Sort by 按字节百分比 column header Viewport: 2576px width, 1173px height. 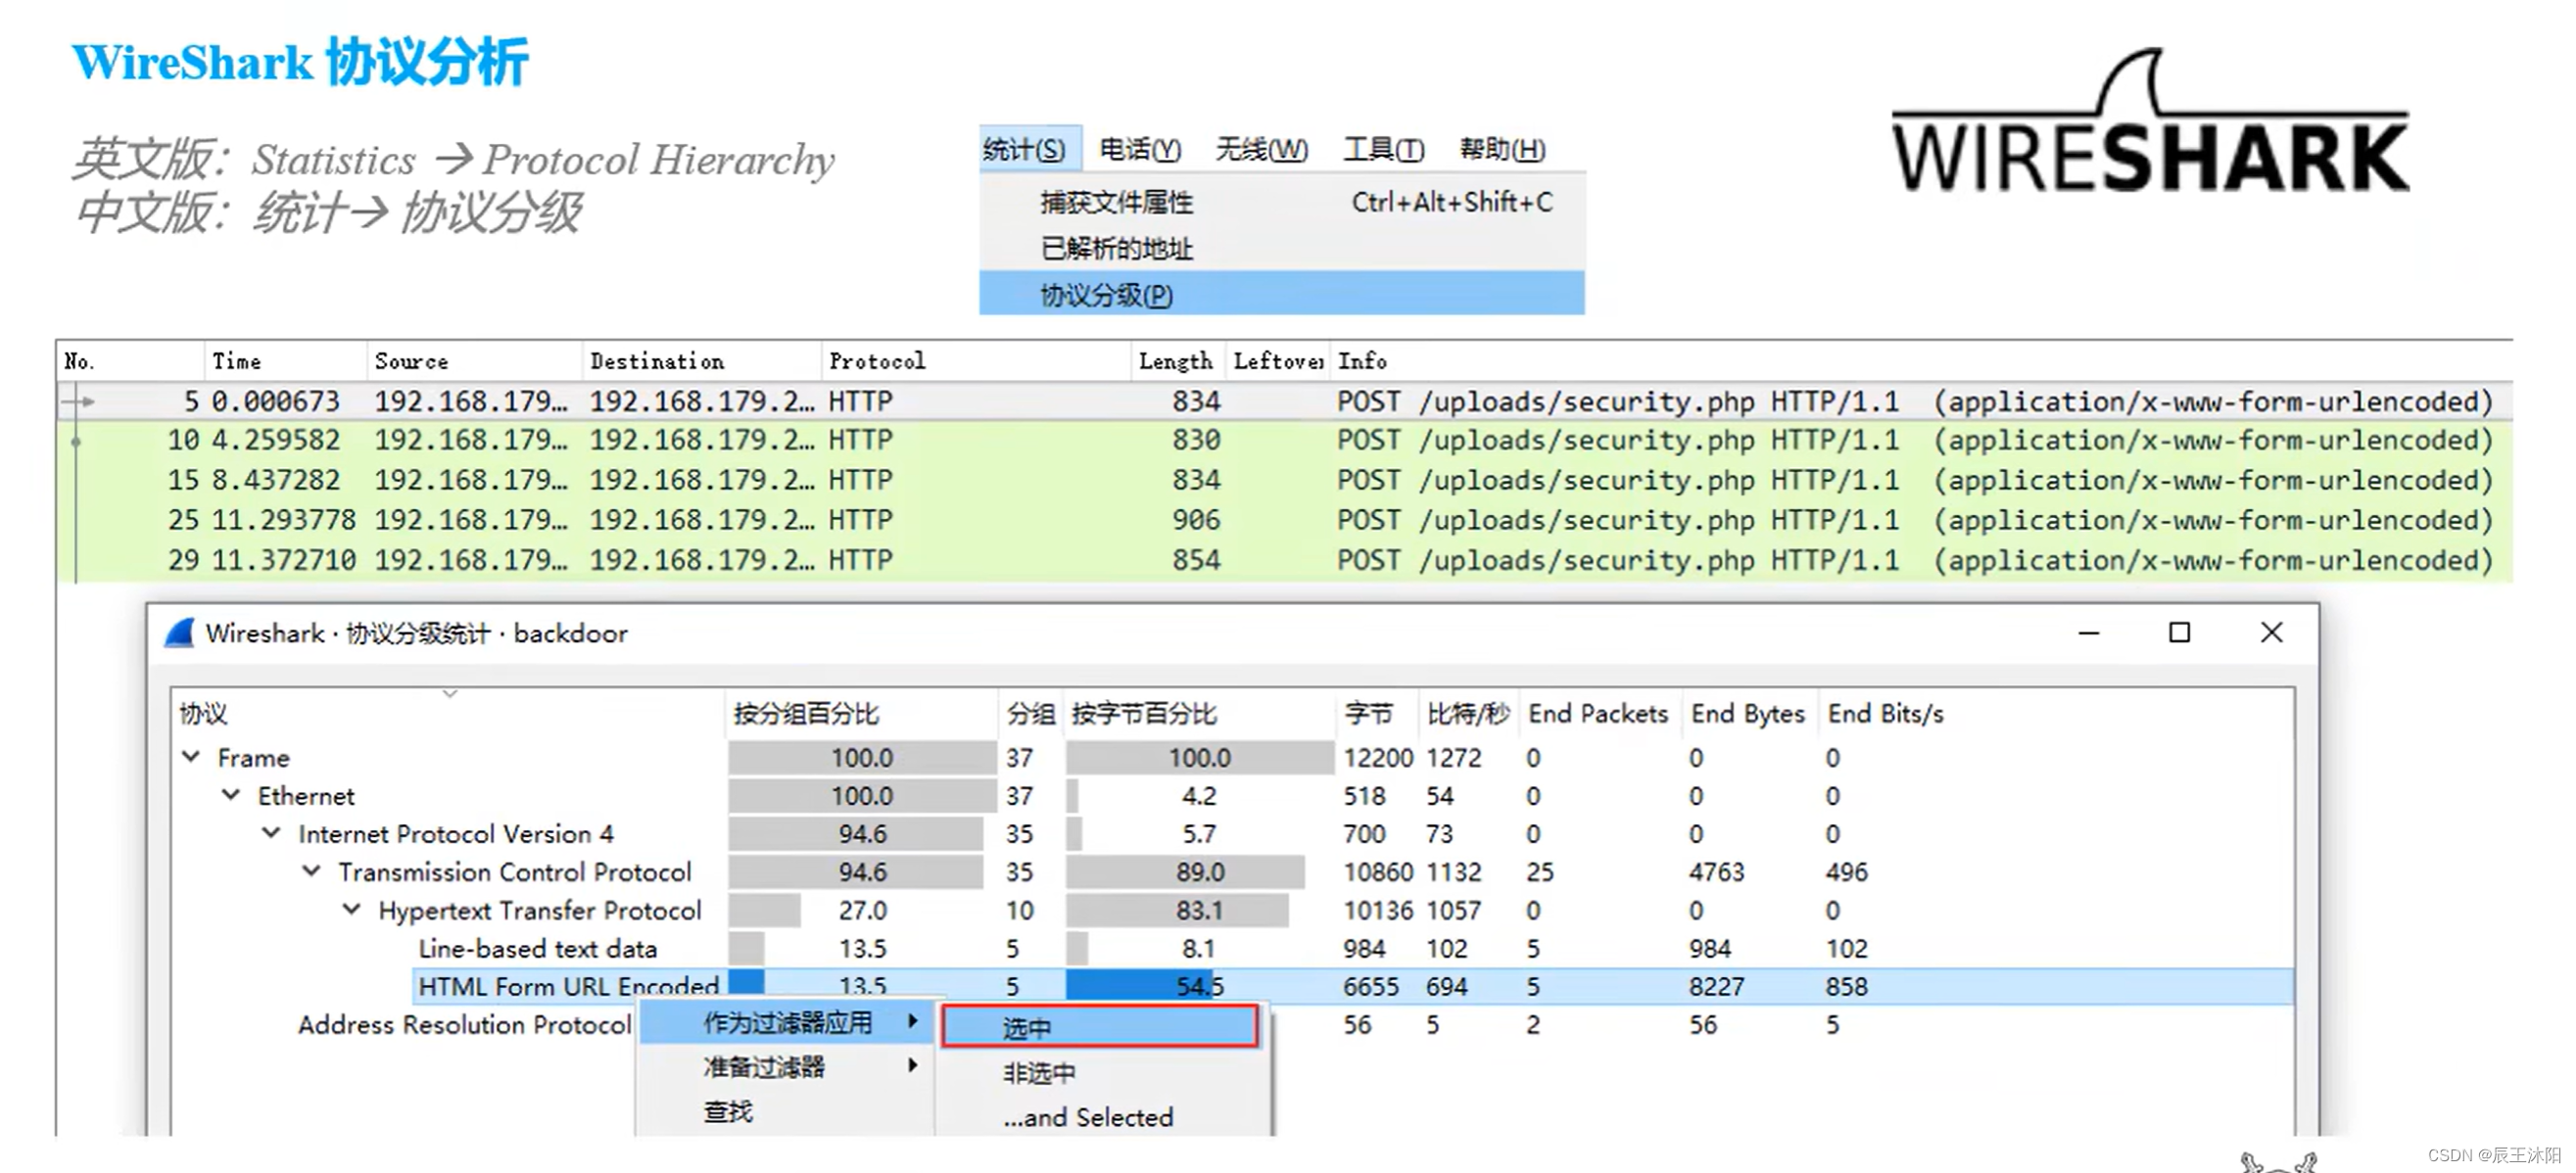pyautogui.click(x=1200, y=713)
